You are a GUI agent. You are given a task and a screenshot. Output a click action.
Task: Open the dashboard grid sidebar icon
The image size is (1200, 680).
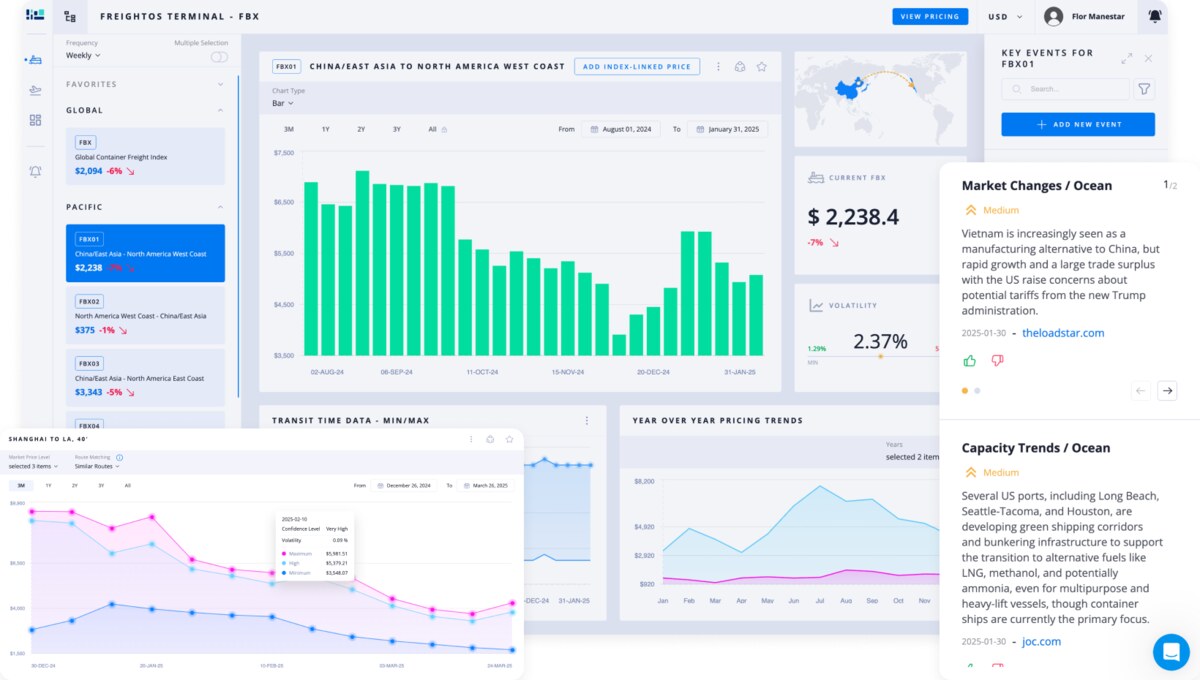36,120
